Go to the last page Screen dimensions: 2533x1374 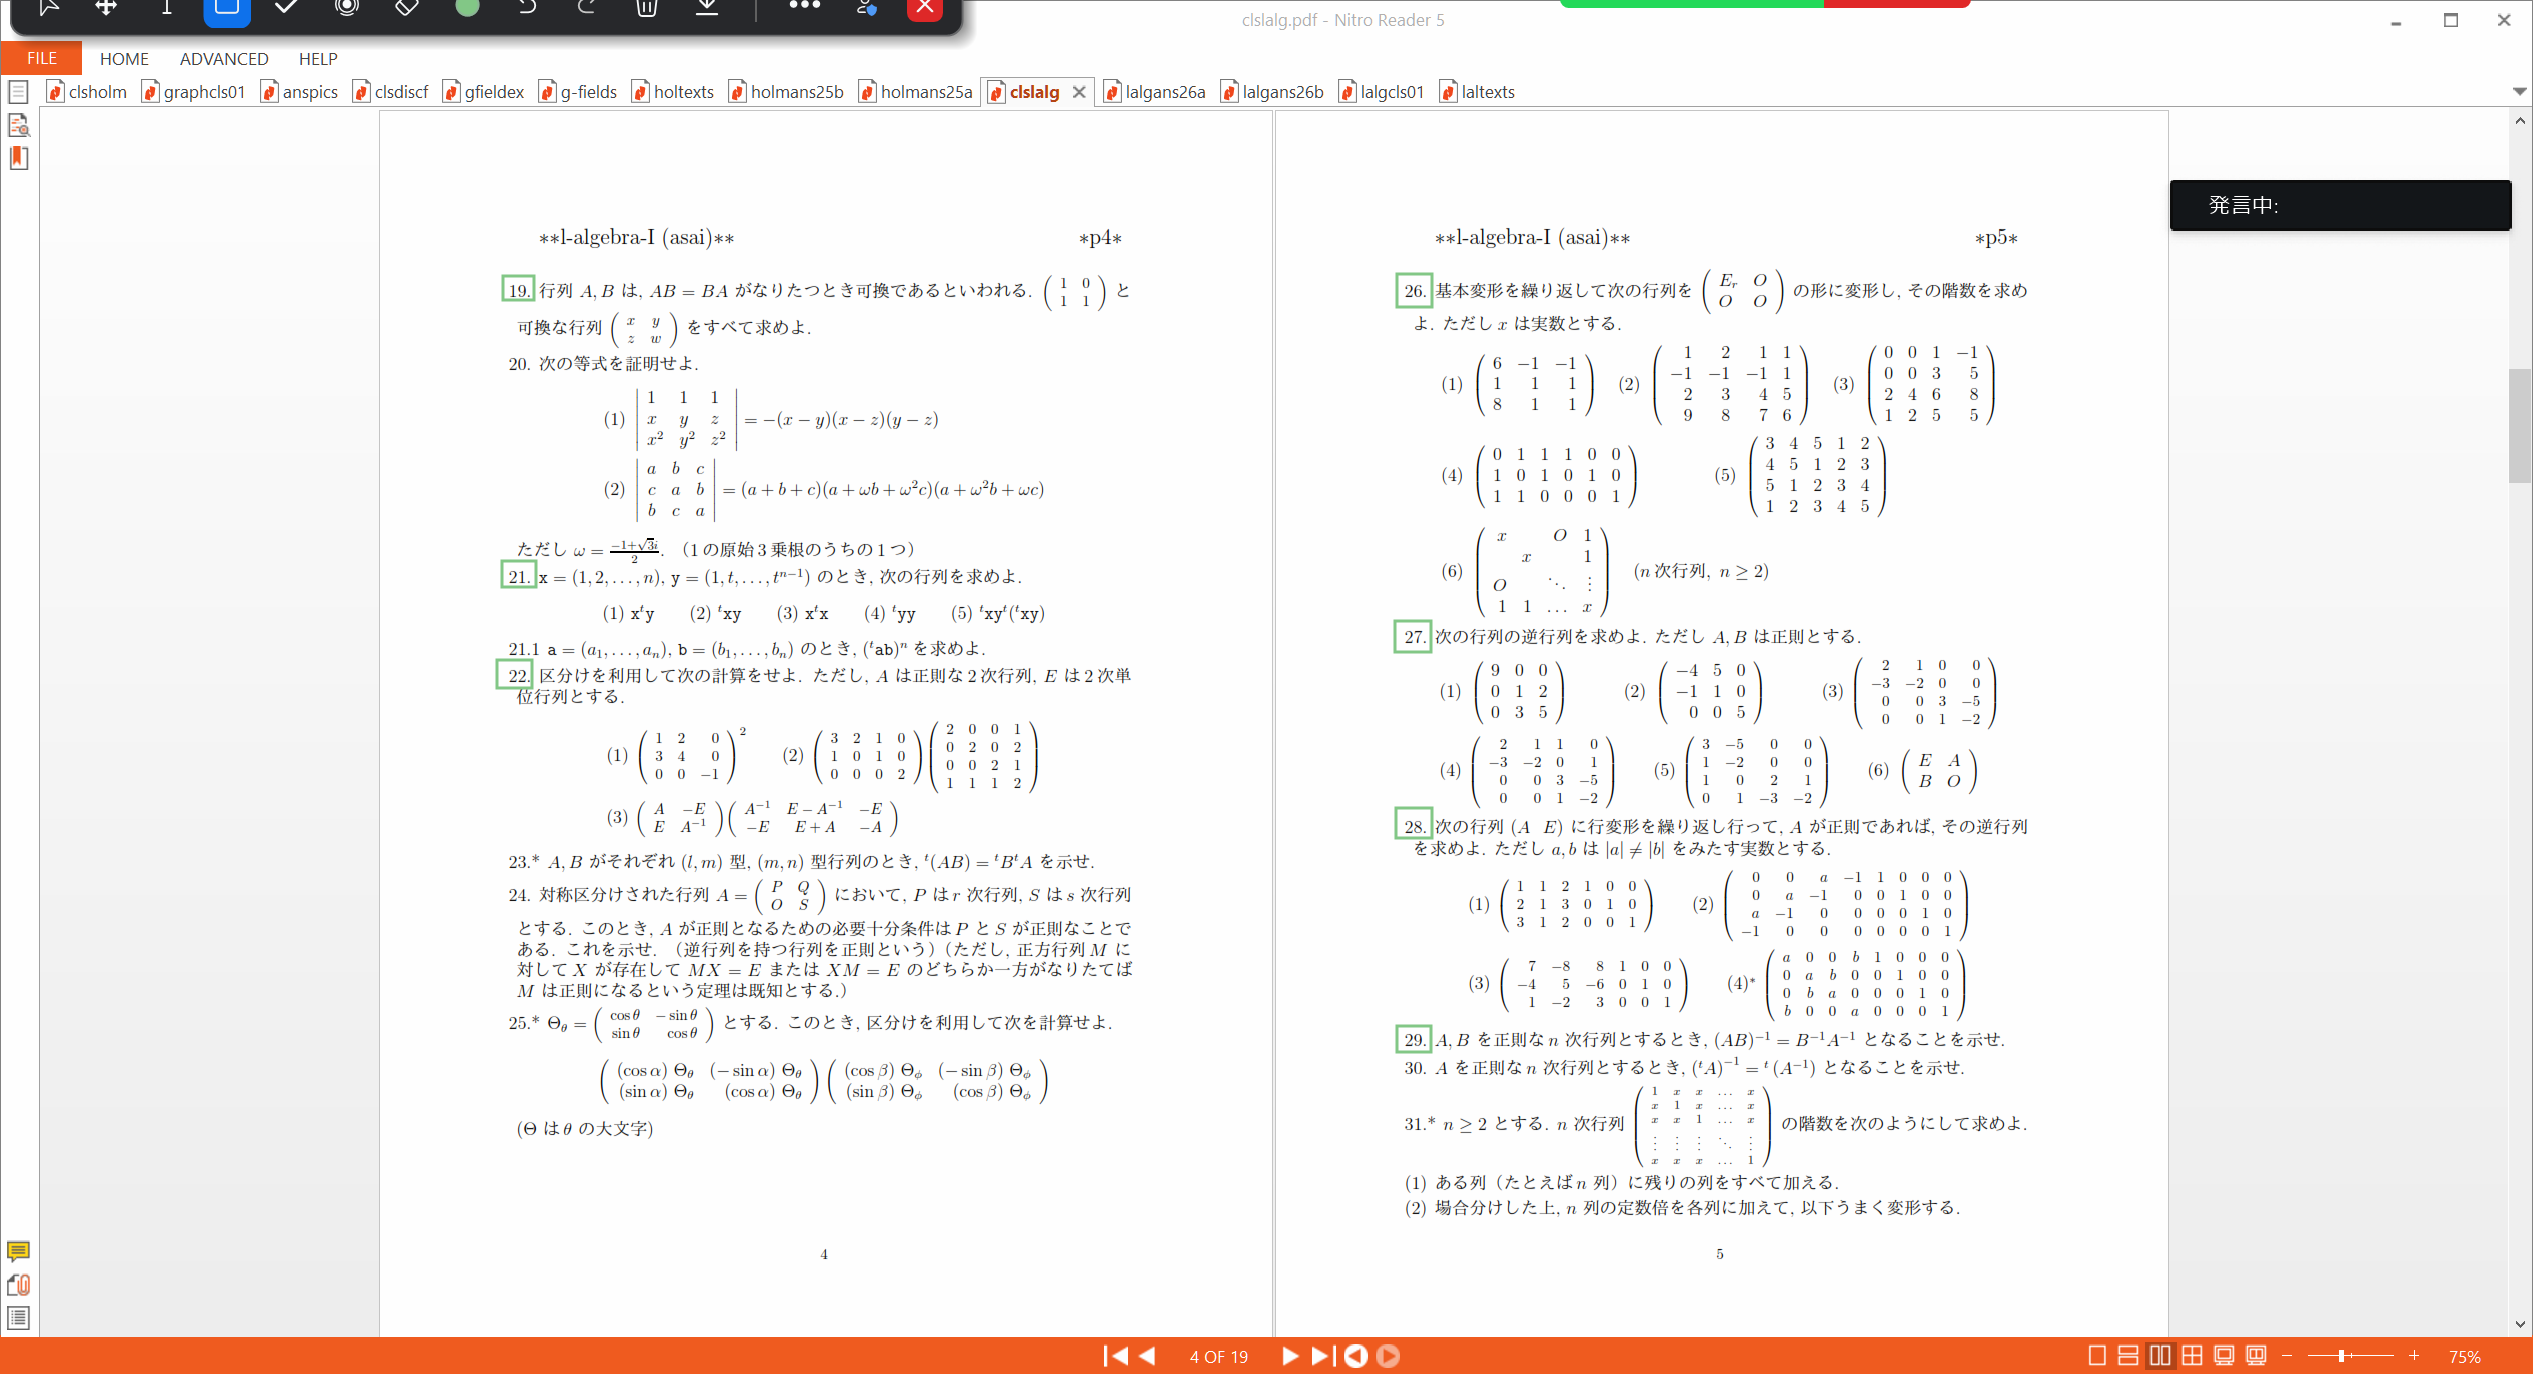(1322, 1356)
